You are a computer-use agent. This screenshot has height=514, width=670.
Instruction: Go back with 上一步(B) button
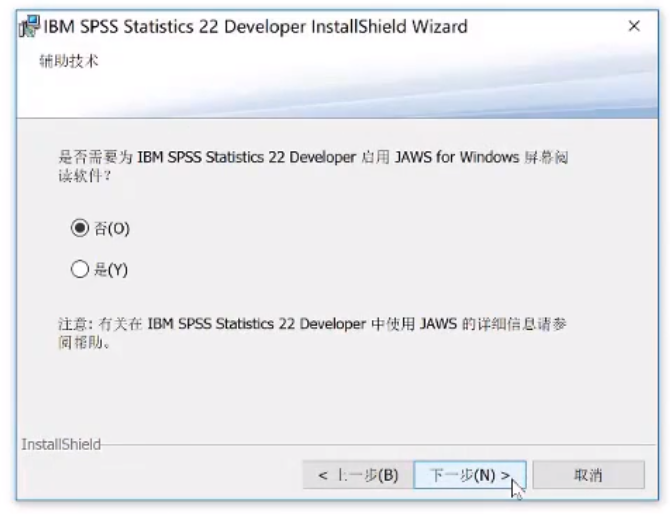pos(358,475)
